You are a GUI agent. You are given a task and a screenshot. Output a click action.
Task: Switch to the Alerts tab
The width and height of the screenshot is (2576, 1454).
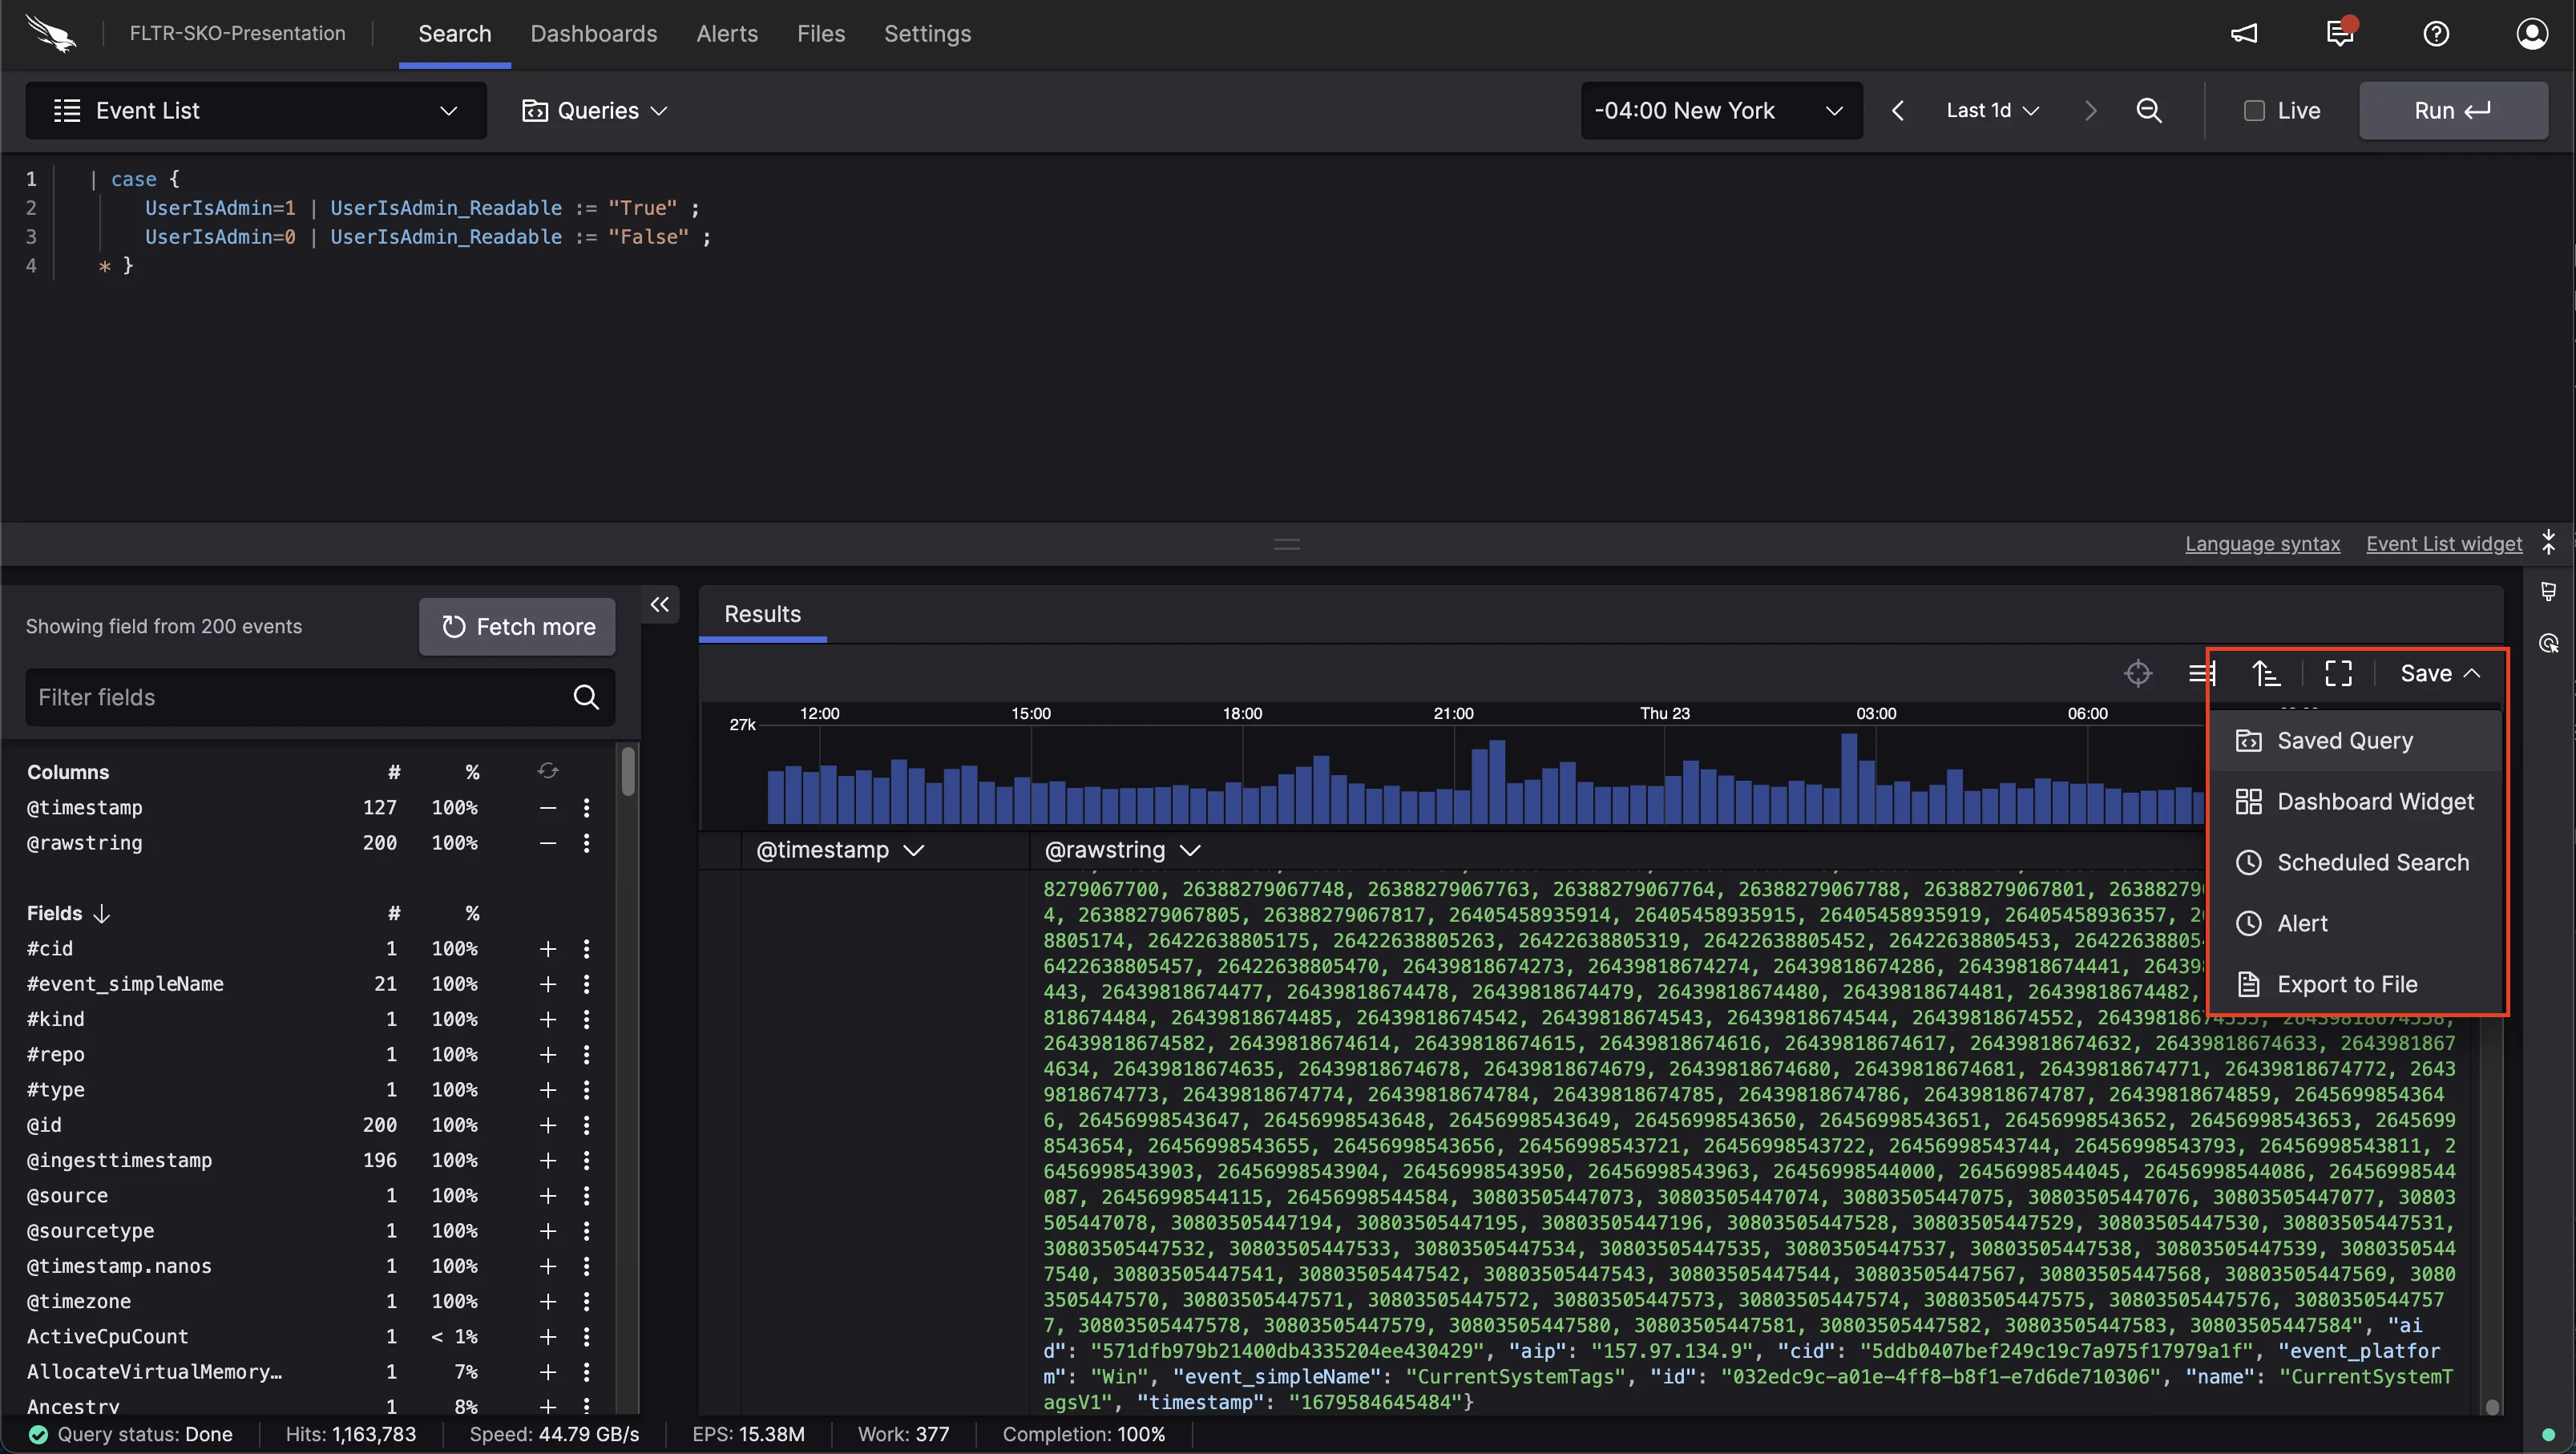point(727,33)
